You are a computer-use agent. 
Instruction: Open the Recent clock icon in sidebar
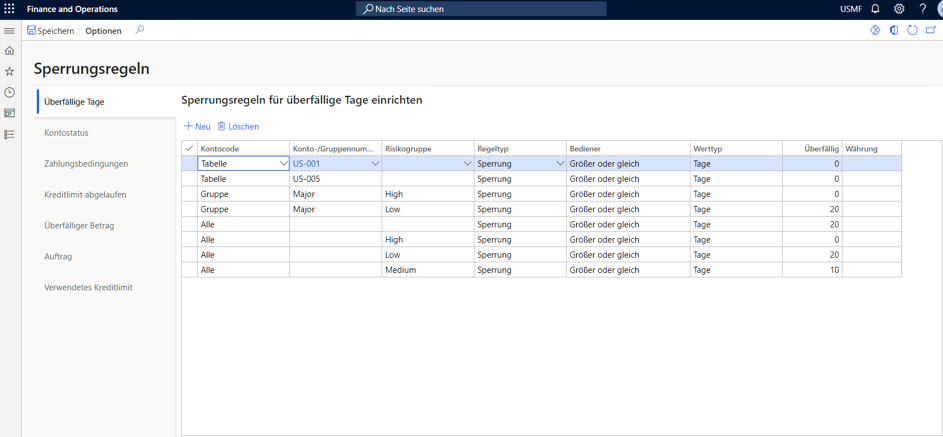point(10,93)
